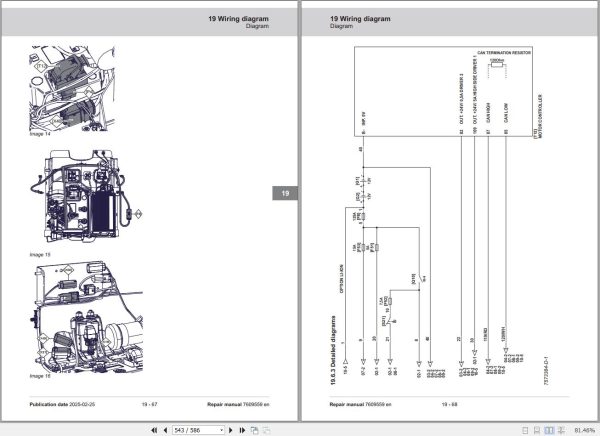600x436 pixels.
Task: Click the 'Image 15' caption
Action: click(x=40, y=255)
